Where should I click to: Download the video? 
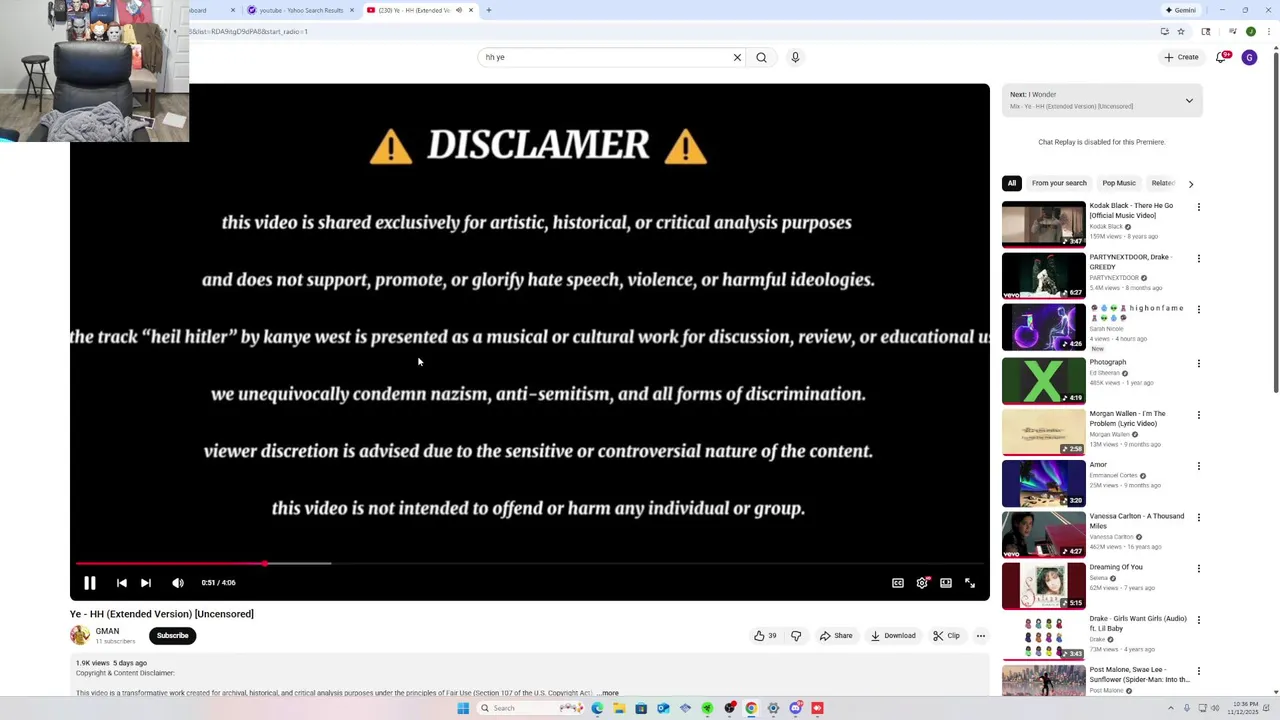893,636
